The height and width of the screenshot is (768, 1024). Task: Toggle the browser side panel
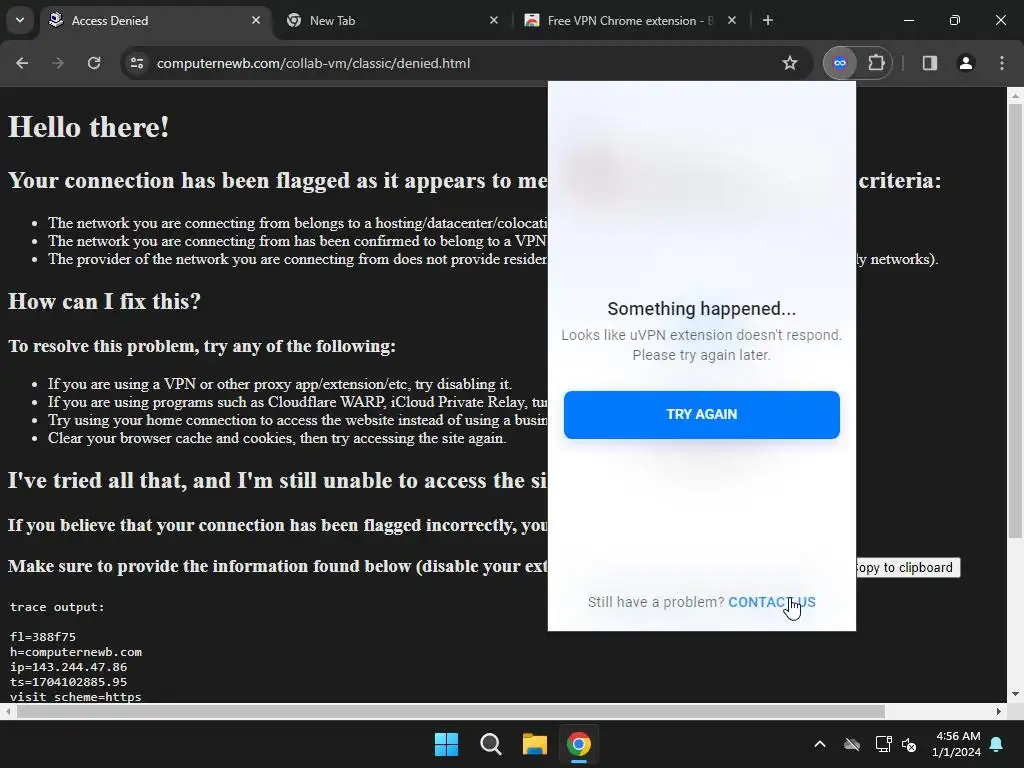(930, 63)
